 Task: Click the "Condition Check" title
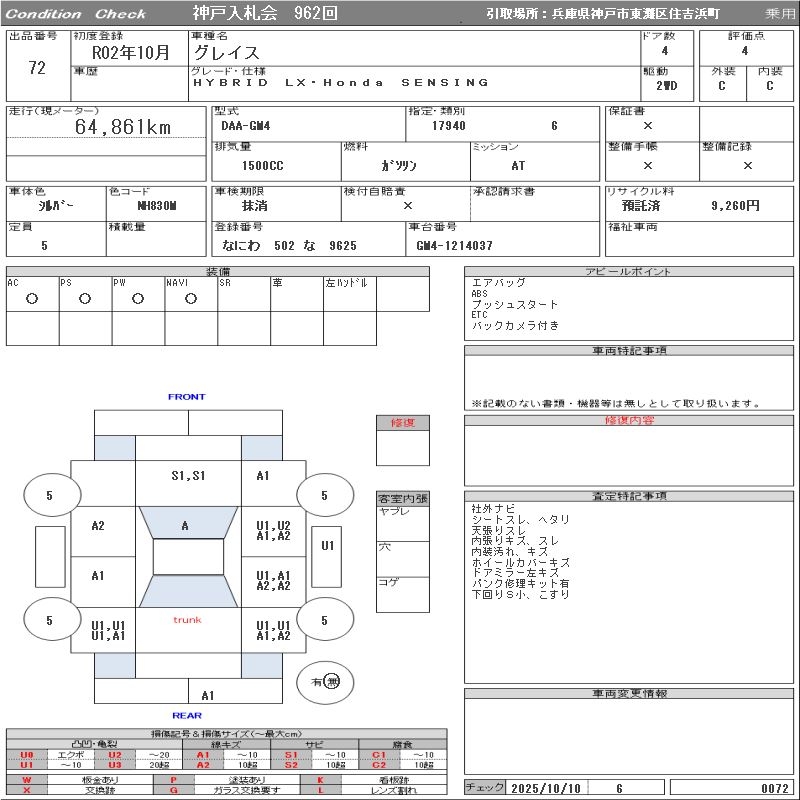(x=76, y=14)
